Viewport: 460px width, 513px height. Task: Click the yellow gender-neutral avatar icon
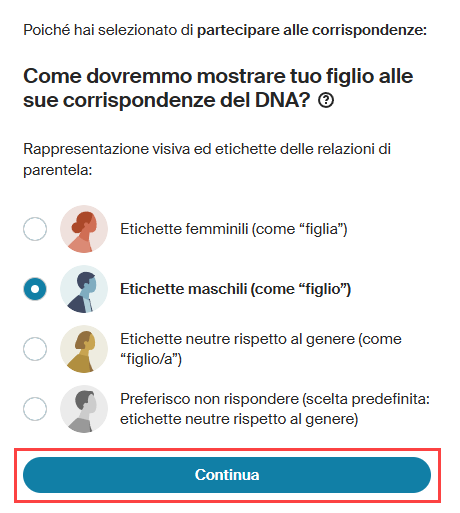84,349
